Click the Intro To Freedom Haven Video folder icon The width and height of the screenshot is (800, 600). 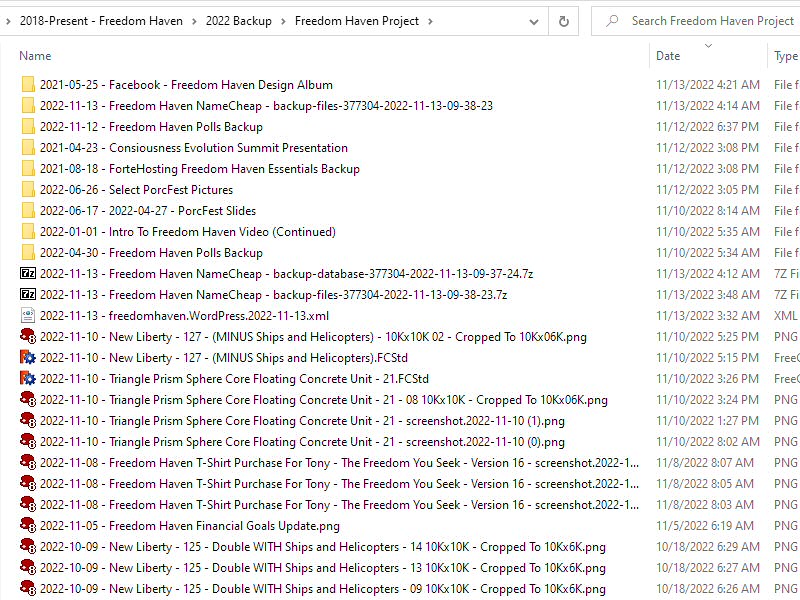pyautogui.click(x=28, y=232)
